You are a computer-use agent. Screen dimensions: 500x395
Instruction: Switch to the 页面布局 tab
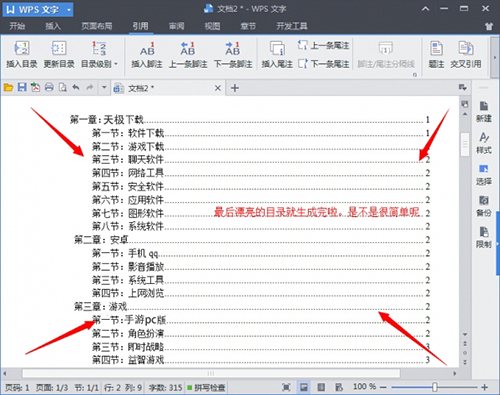(97, 26)
